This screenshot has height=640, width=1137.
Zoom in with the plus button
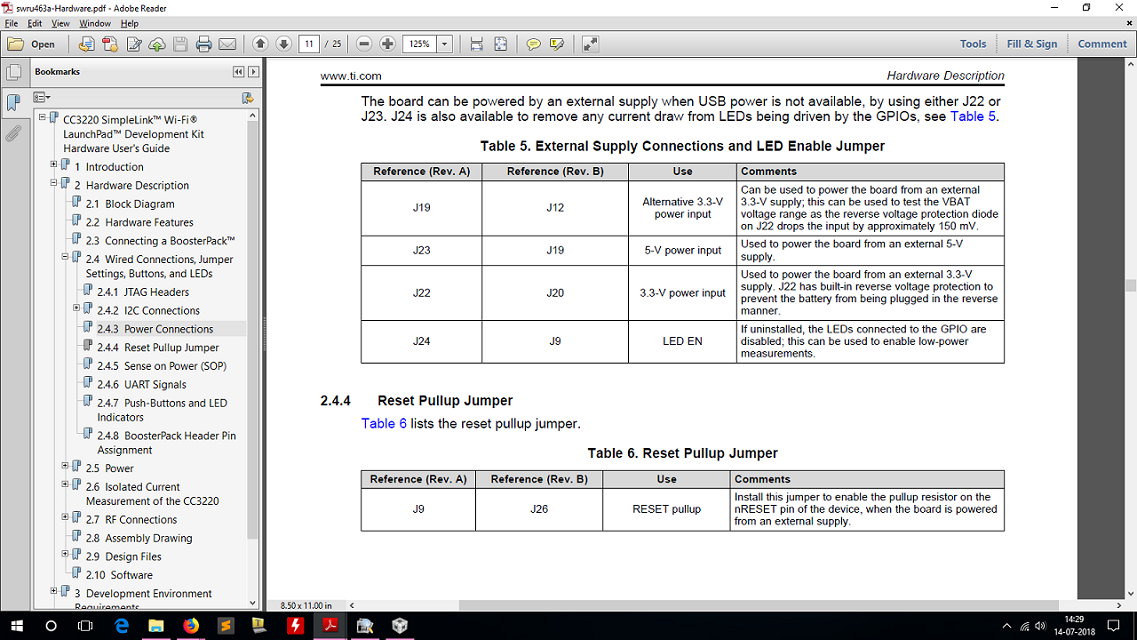(388, 44)
